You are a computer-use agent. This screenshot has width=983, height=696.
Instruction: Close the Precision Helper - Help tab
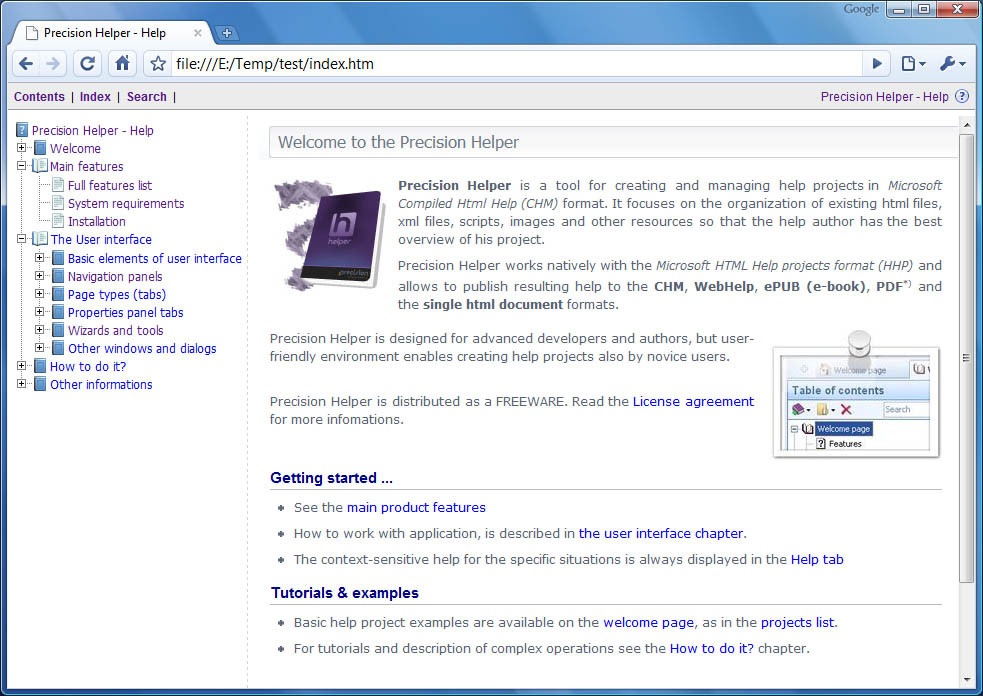point(197,33)
